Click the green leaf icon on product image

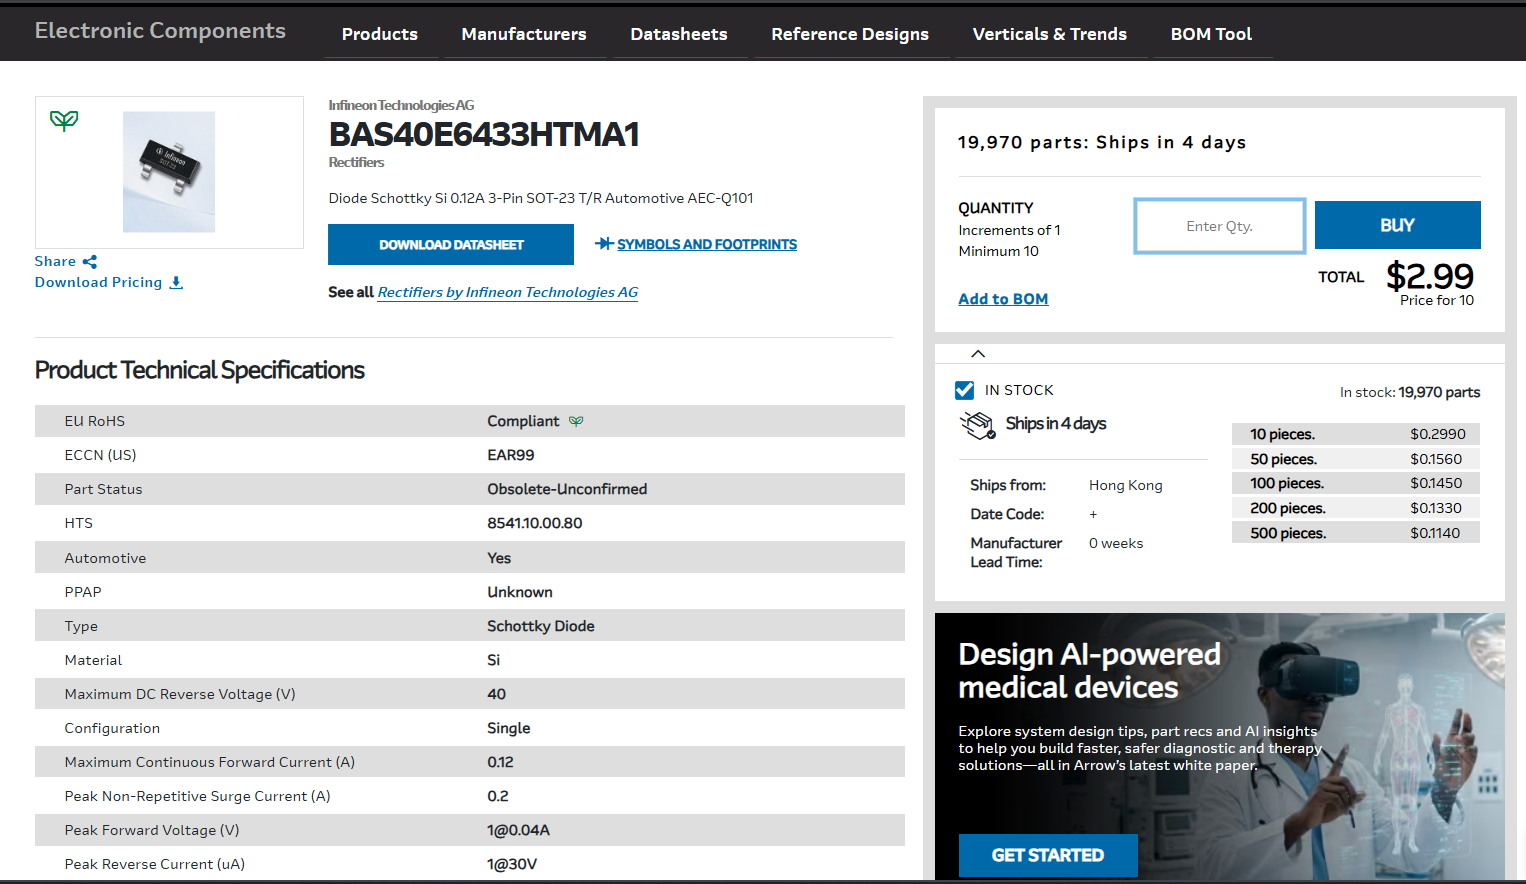[x=64, y=121]
